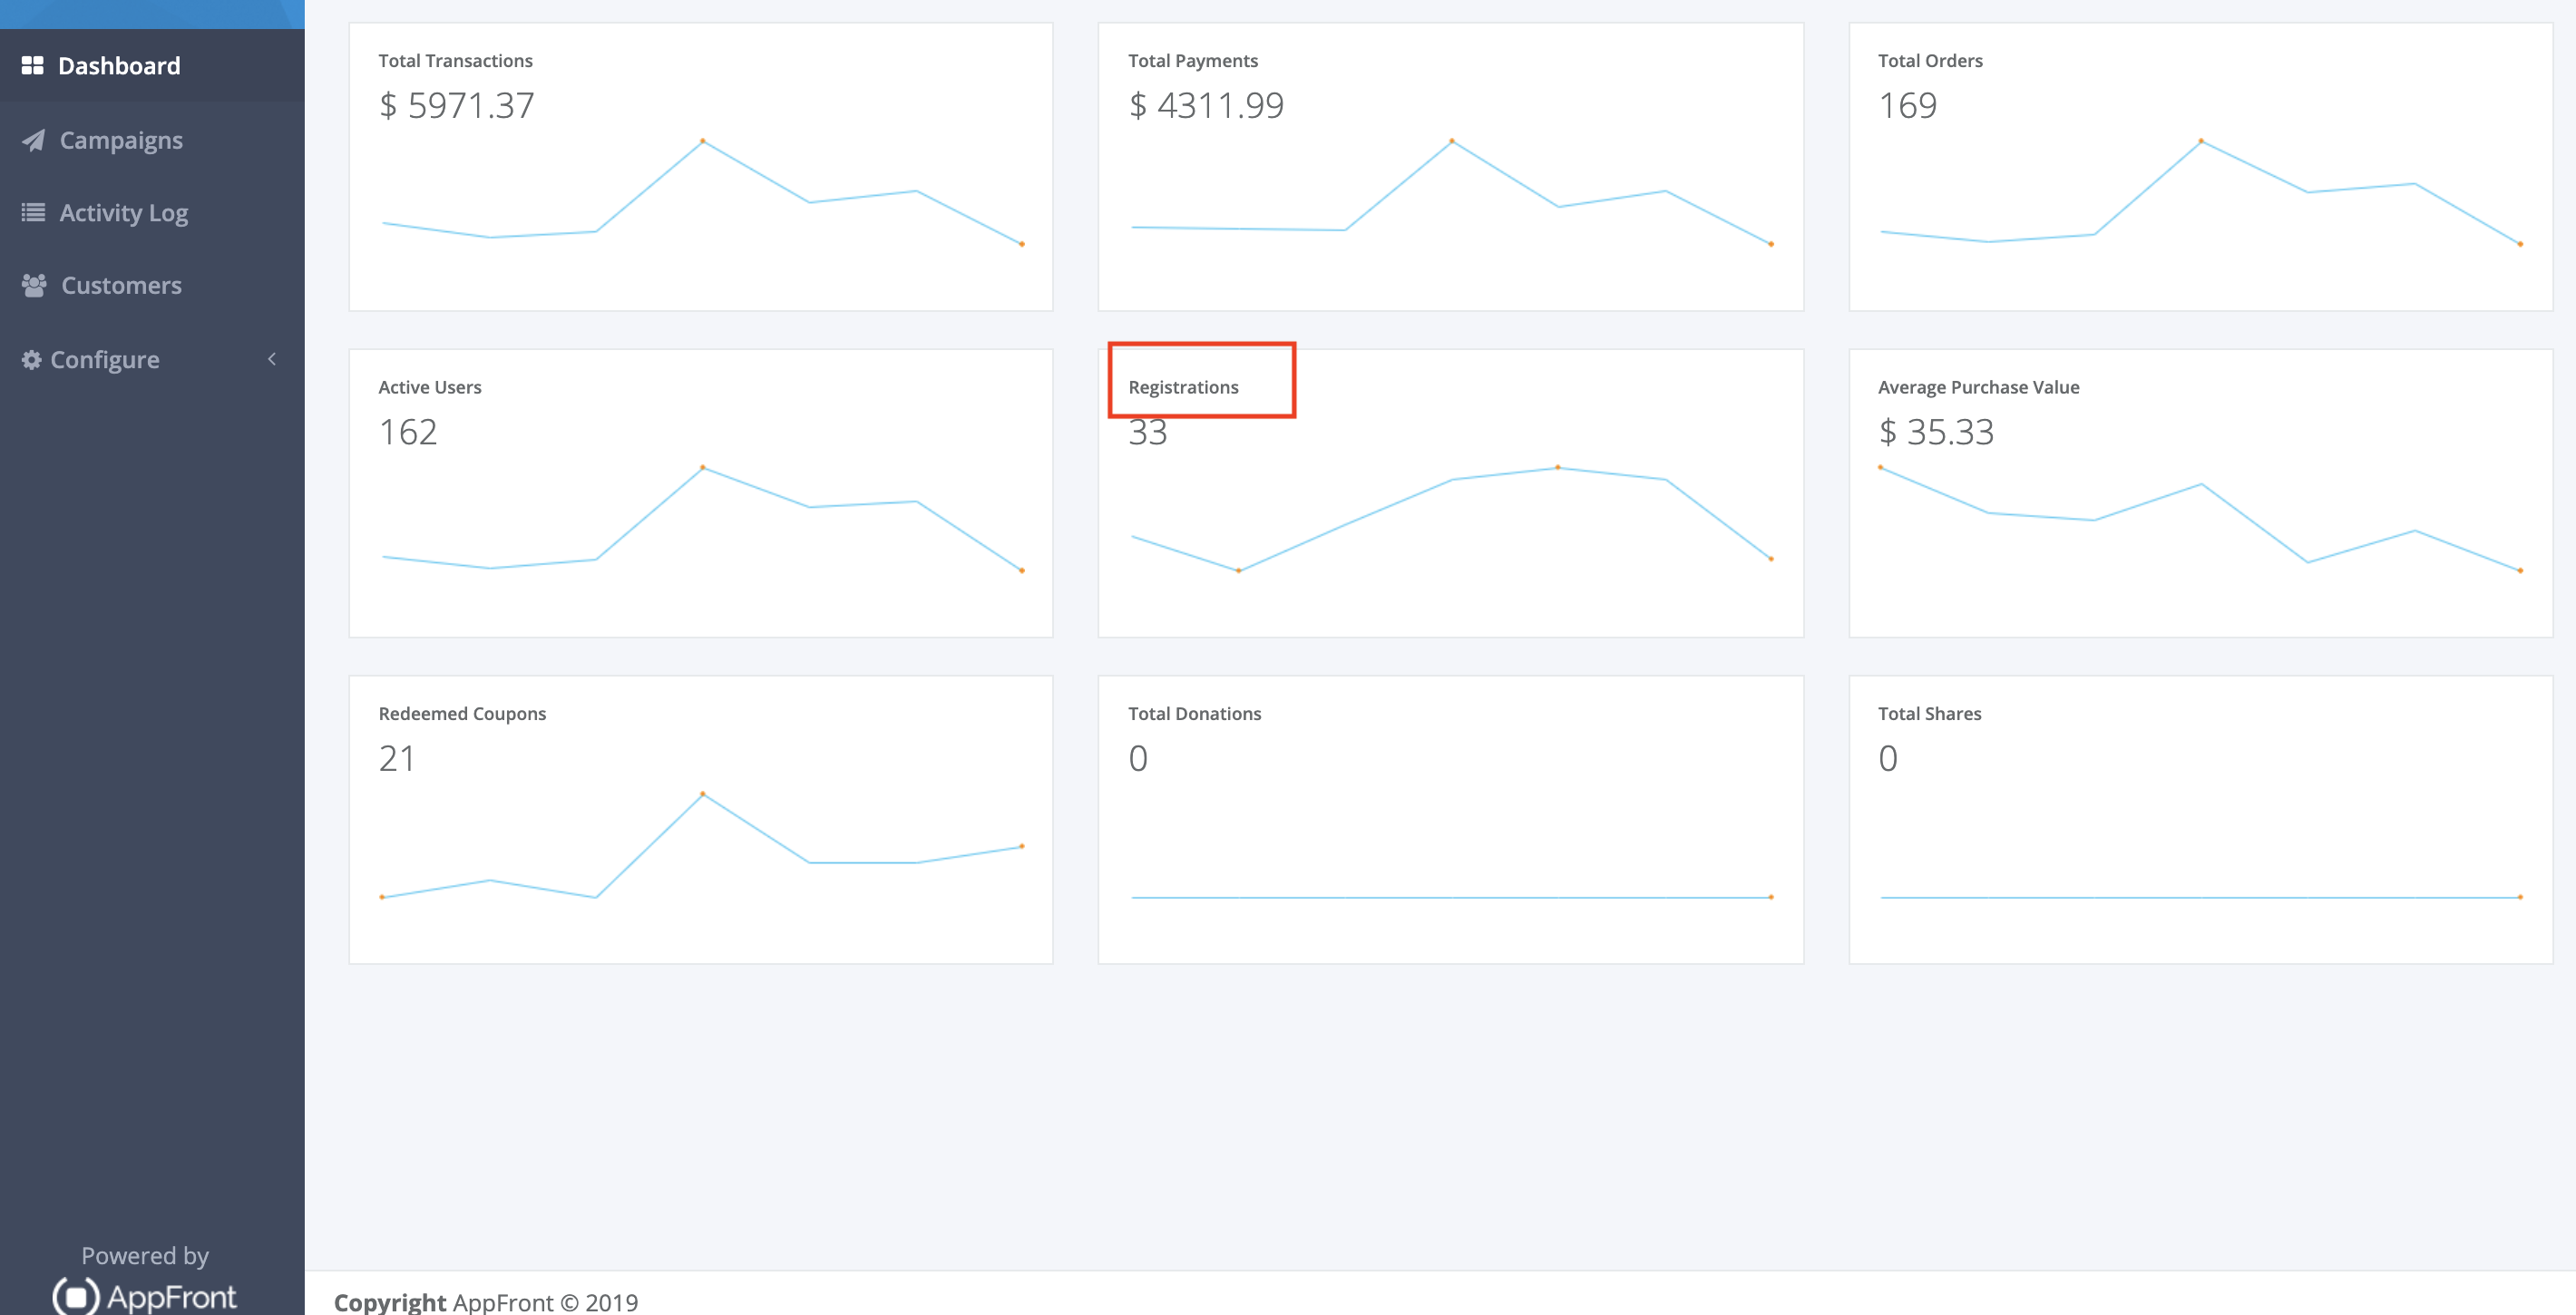Click the Configure gear icon
Viewport: 2576px width, 1315px height.
tap(32, 359)
